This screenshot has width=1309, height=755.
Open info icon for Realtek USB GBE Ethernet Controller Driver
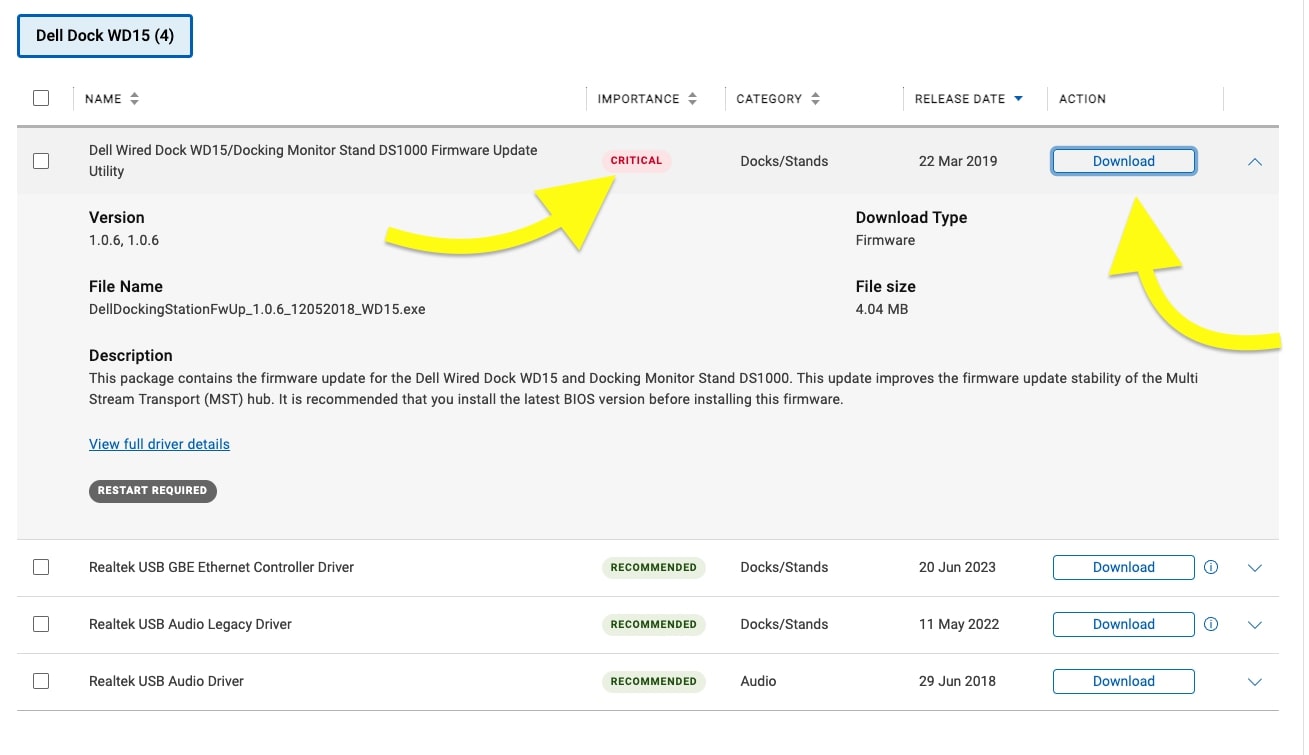point(1211,567)
